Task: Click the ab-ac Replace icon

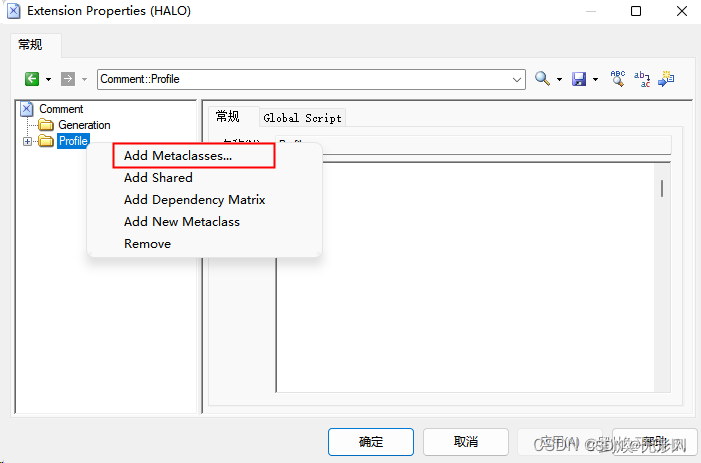Action: [x=642, y=79]
